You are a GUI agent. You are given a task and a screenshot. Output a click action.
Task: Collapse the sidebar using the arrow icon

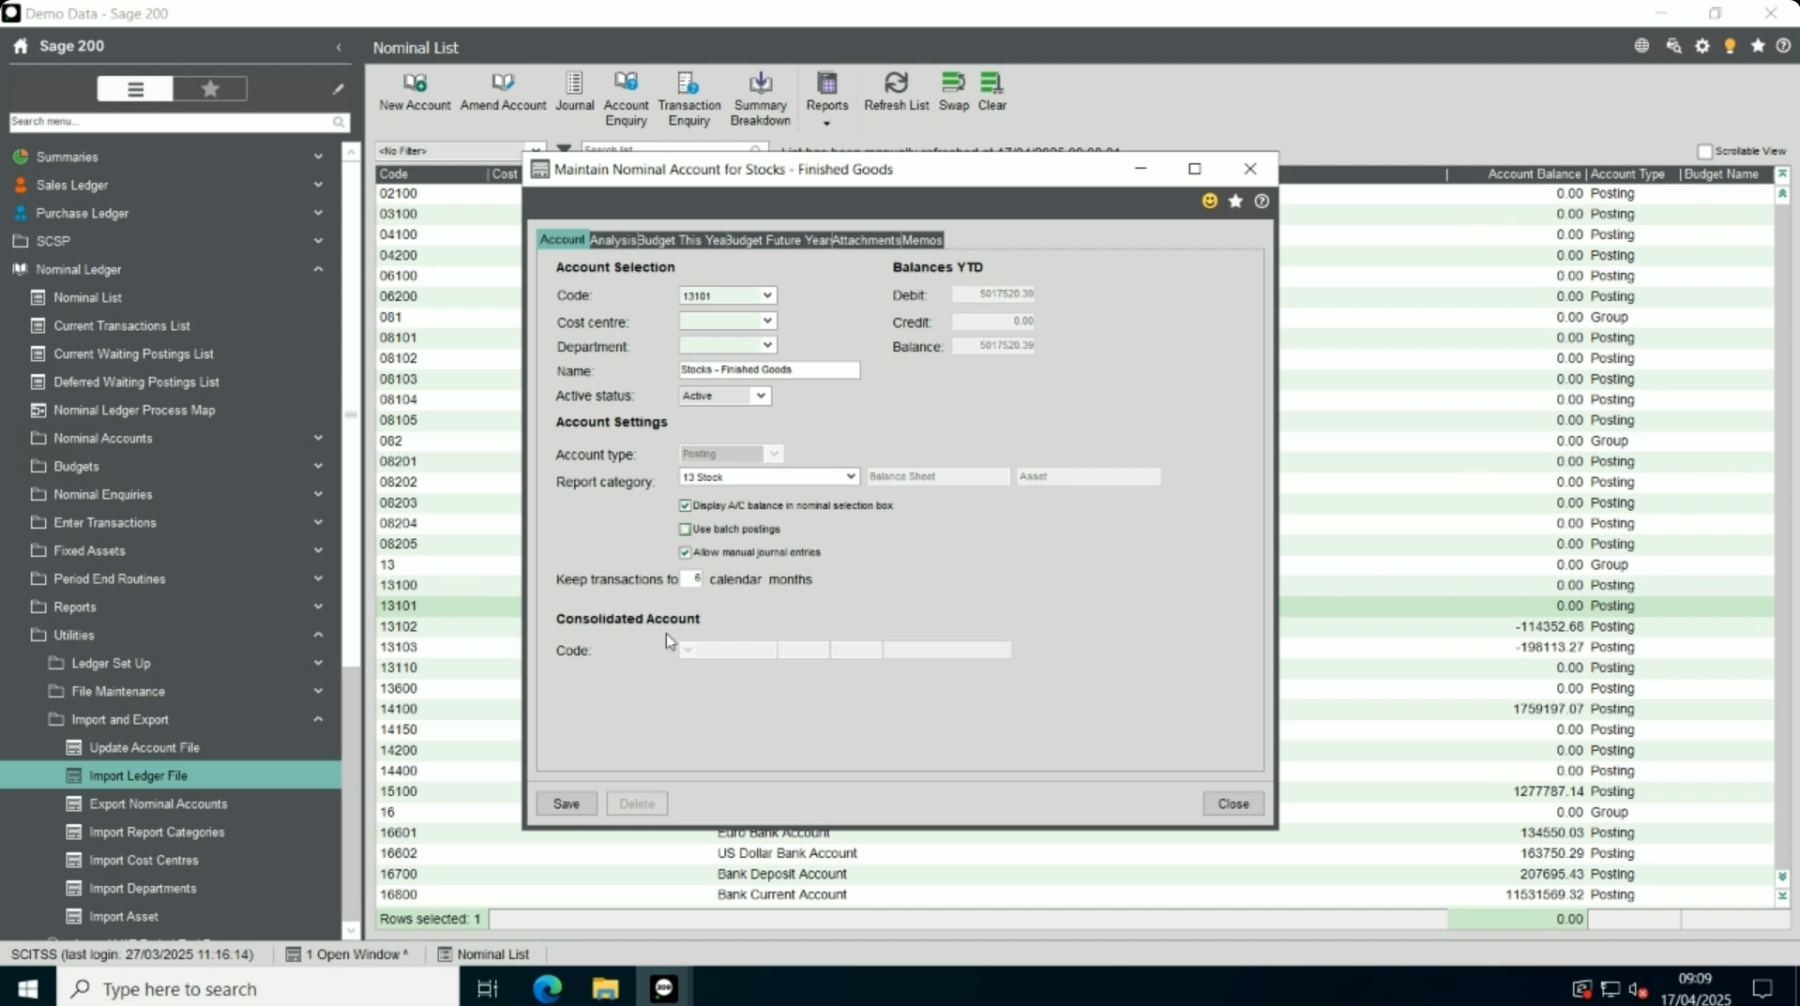click(338, 47)
